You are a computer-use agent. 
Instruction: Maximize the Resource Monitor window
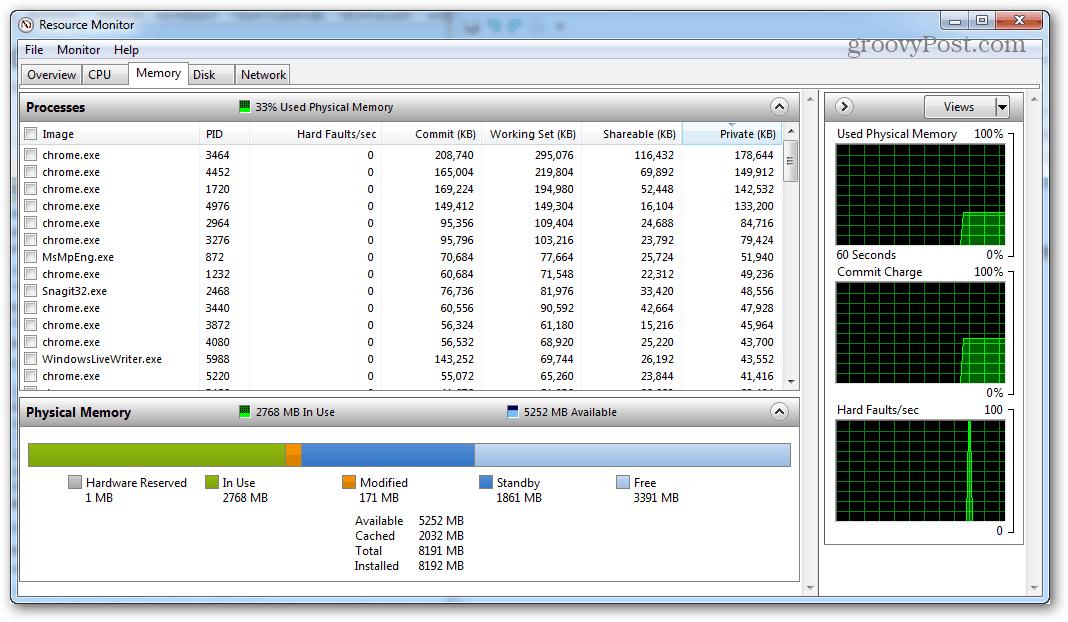(x=981, y=21)
